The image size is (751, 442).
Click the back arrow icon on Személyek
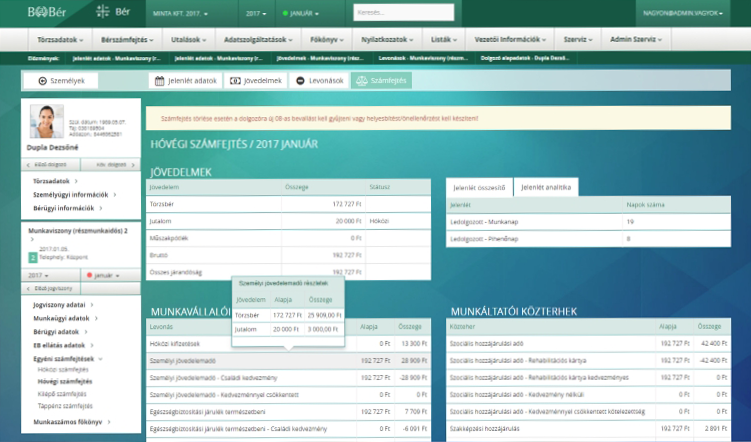(x=43, y=81)
